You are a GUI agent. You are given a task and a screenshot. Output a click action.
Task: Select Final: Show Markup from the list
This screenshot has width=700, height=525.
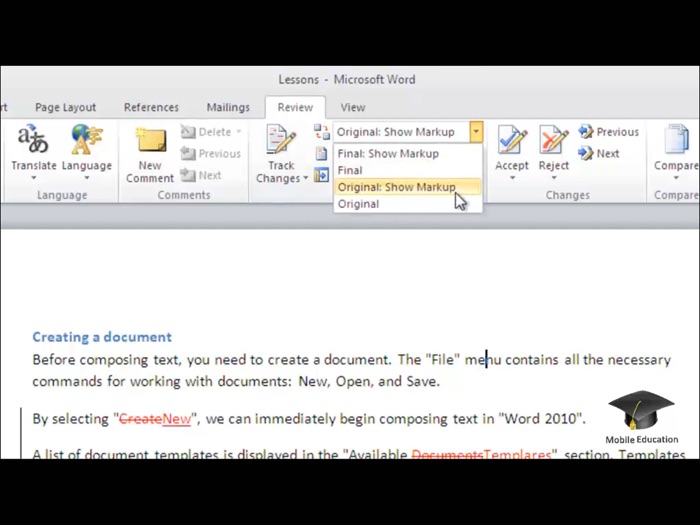[x=408, y=154]
